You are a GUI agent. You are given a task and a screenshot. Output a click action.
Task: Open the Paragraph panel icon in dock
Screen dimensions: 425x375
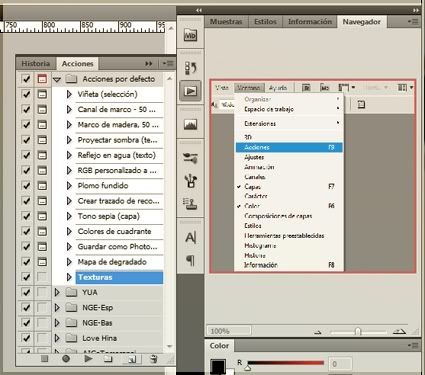point(190,260)
